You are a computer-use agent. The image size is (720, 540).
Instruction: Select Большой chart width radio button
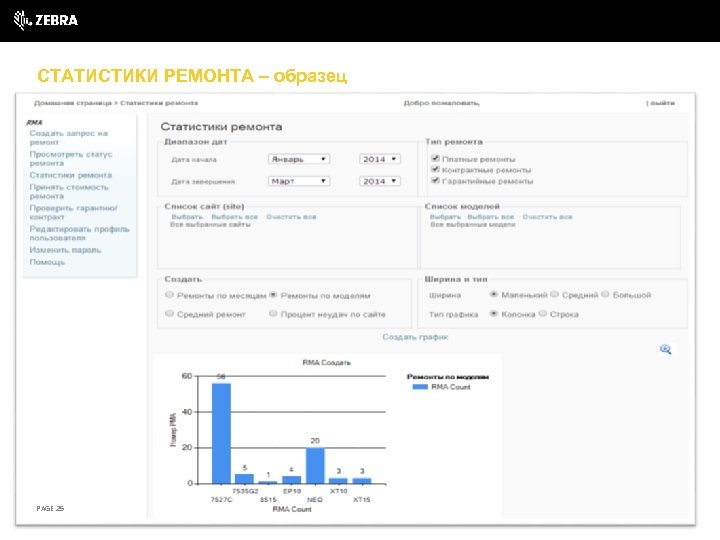605,294
